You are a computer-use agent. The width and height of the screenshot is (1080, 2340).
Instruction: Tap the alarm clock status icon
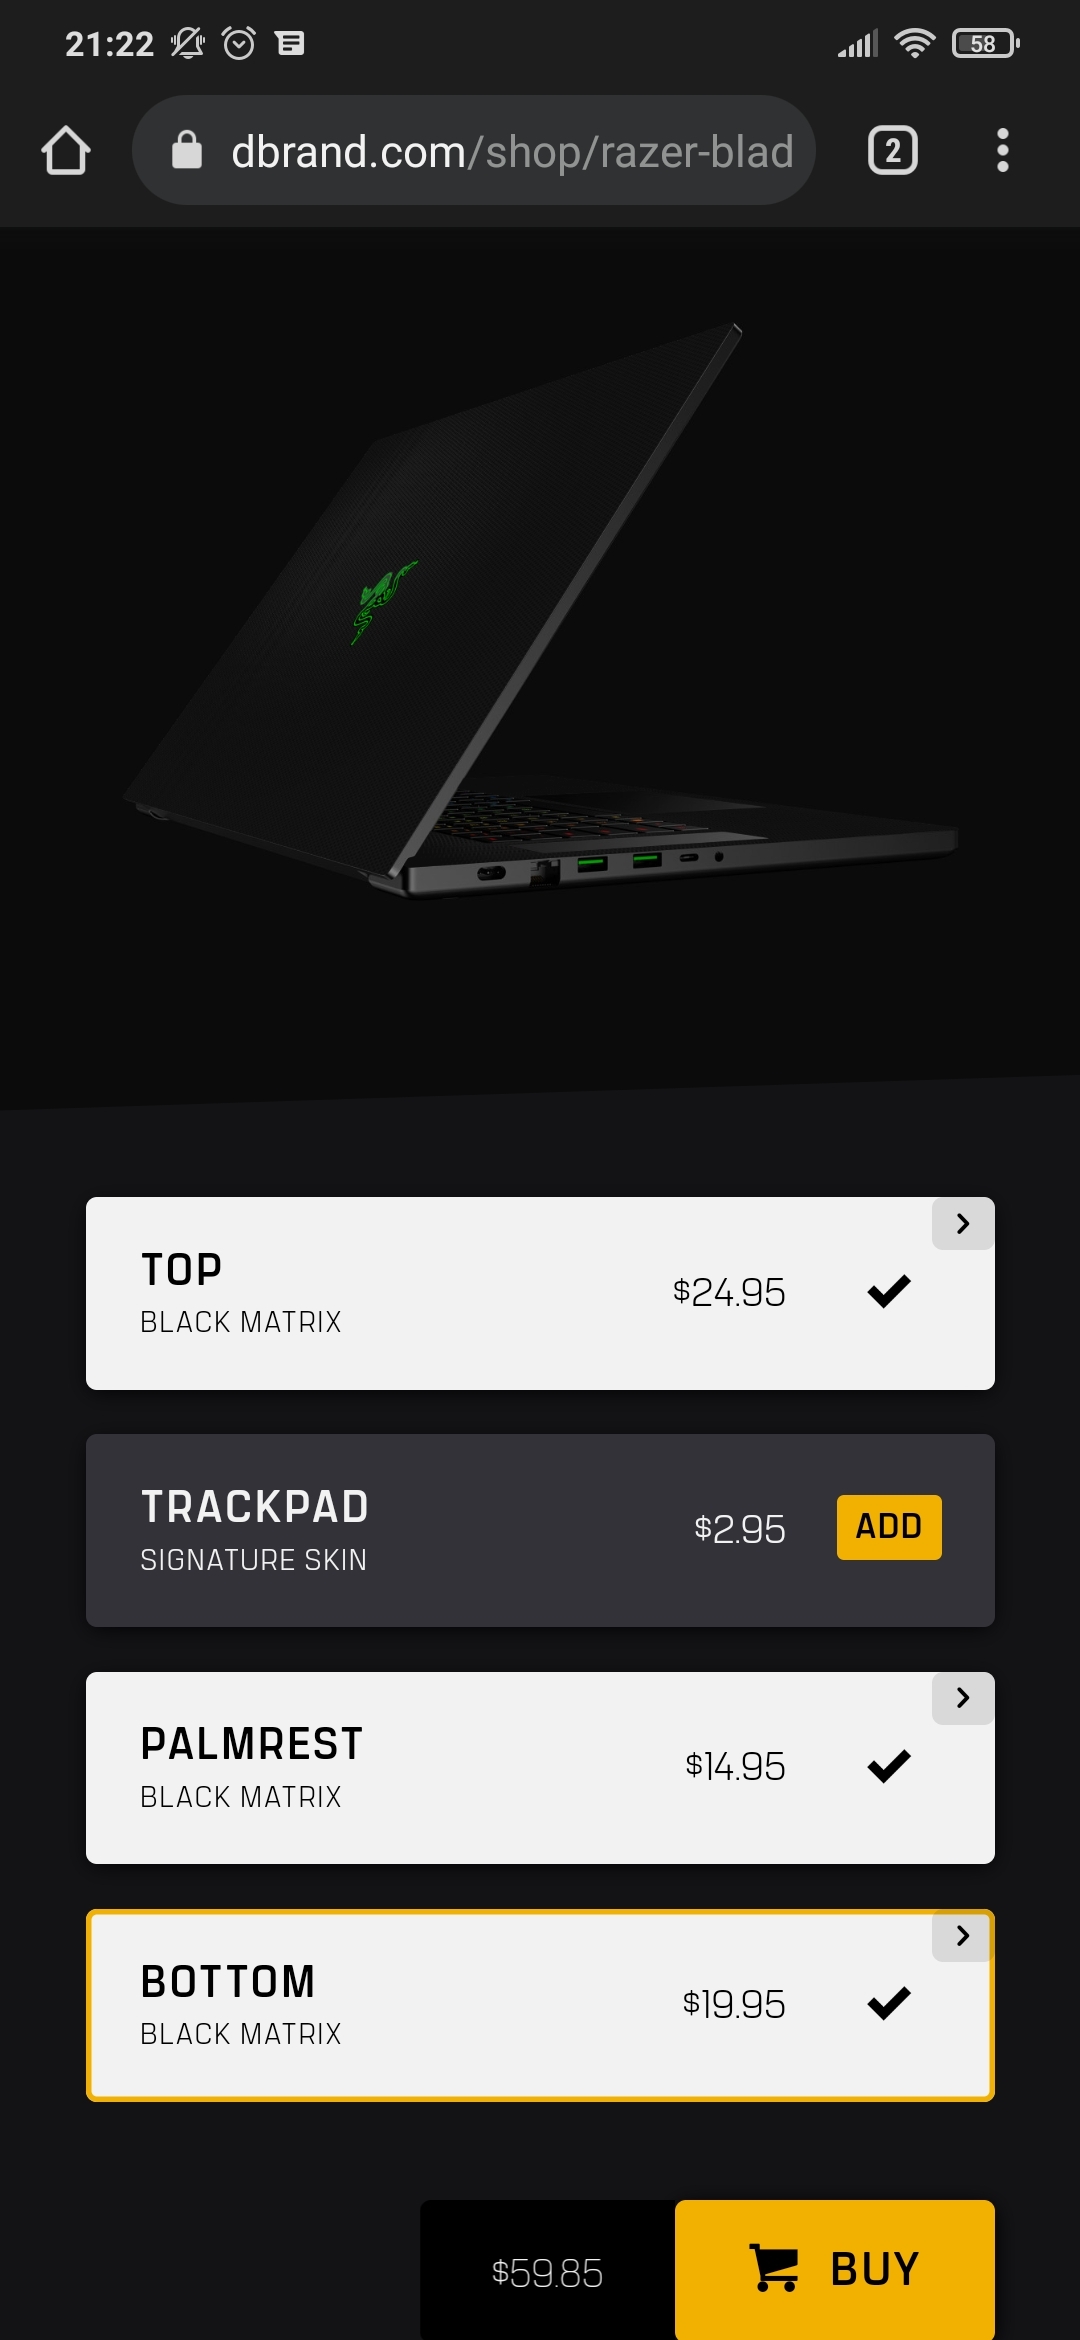pos(239,43)
